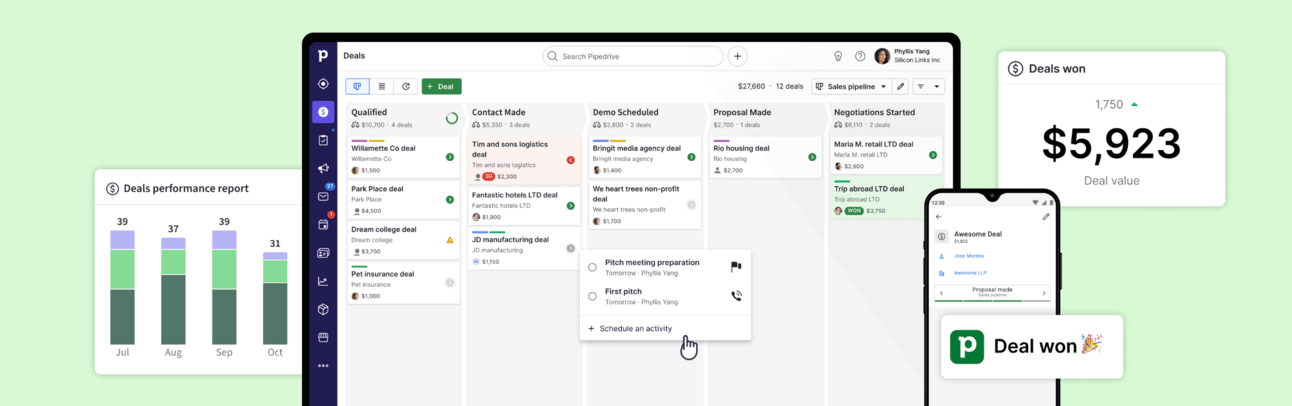Open the help question mark icon
This screenshot has width=1292, height=406.
[860, 56]
